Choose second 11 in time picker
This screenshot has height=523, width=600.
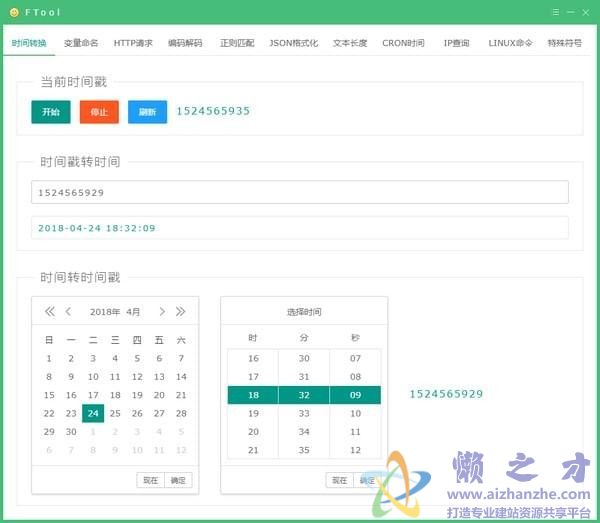355,432
